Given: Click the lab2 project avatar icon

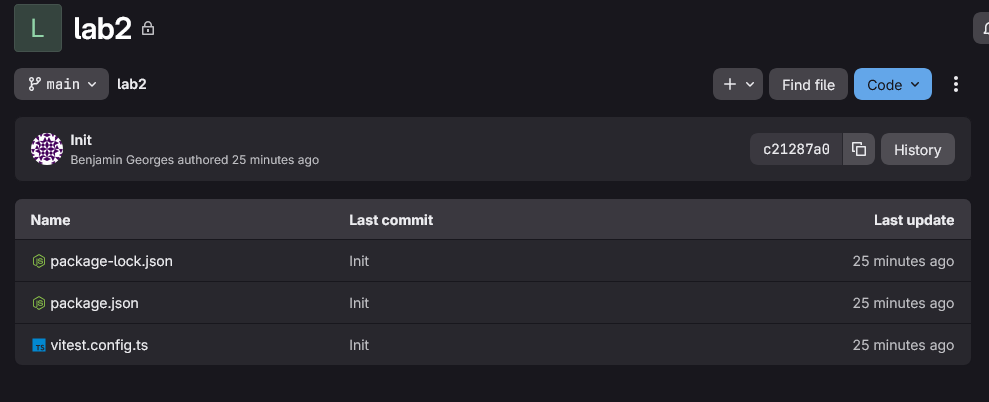Looking at the screenshot, I should (x=38, y=27).
